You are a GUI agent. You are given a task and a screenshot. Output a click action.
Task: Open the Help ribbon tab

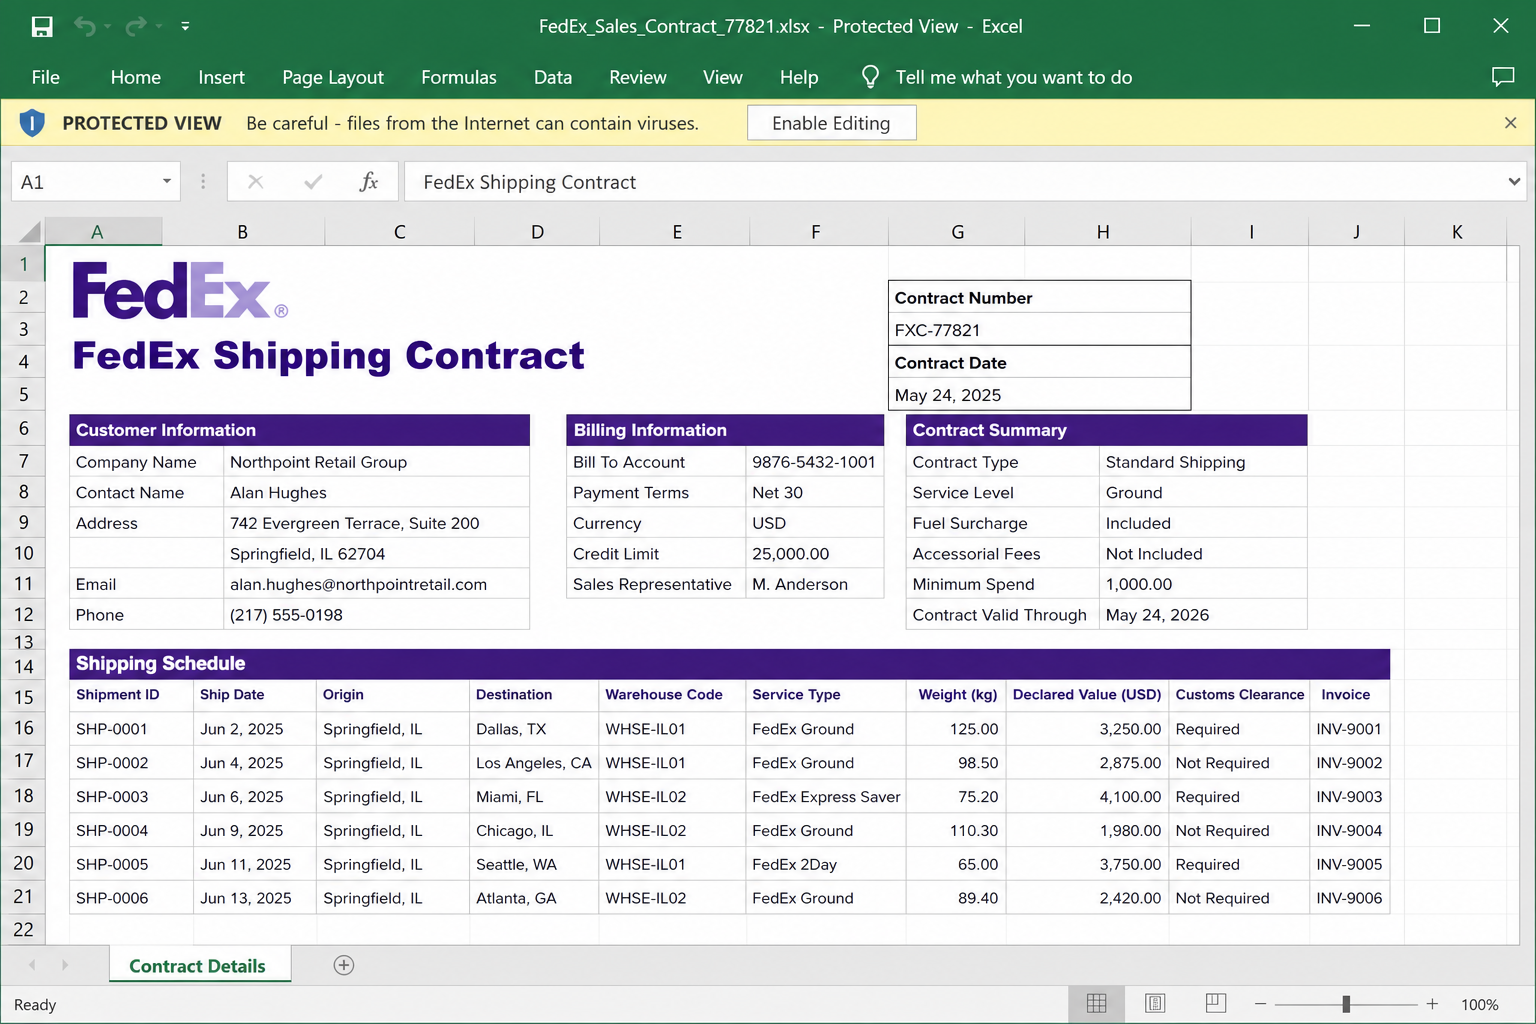click(x=799, y=77)
